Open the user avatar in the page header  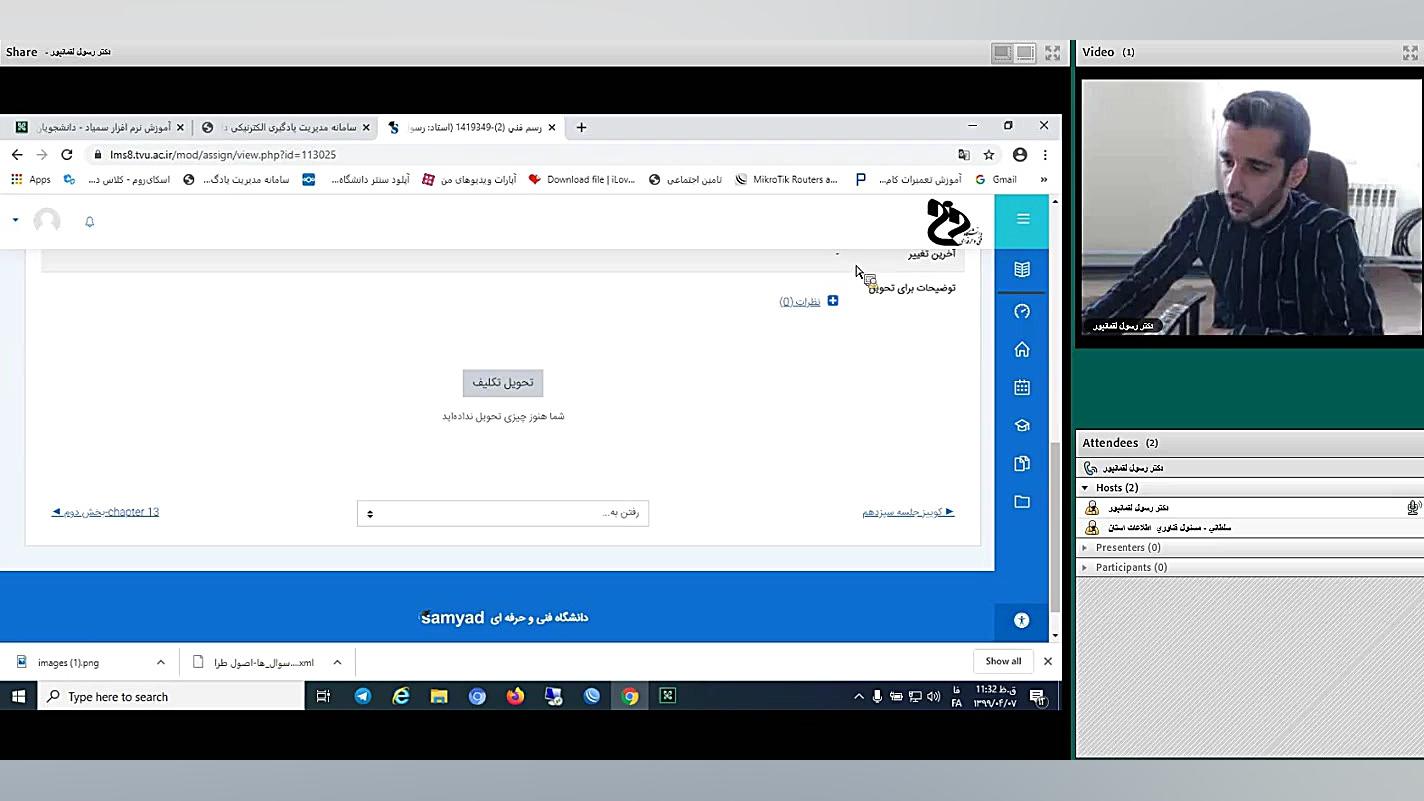point(47,220)
